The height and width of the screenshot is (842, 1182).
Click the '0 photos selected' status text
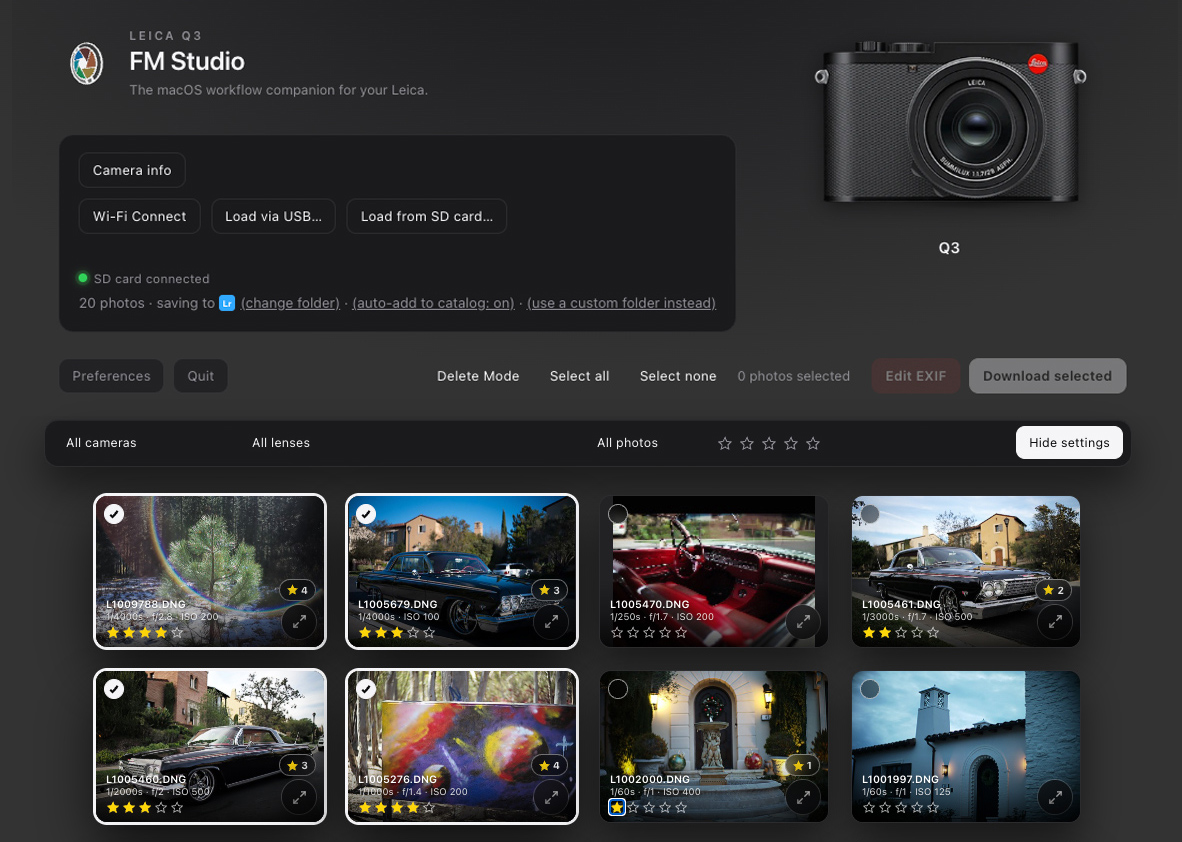point(793,376)
